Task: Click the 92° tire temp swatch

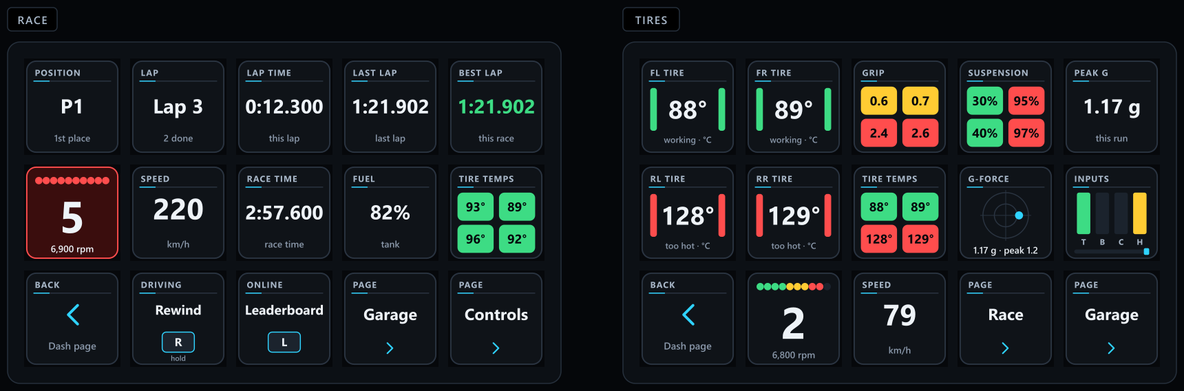Action: [516, 239]
